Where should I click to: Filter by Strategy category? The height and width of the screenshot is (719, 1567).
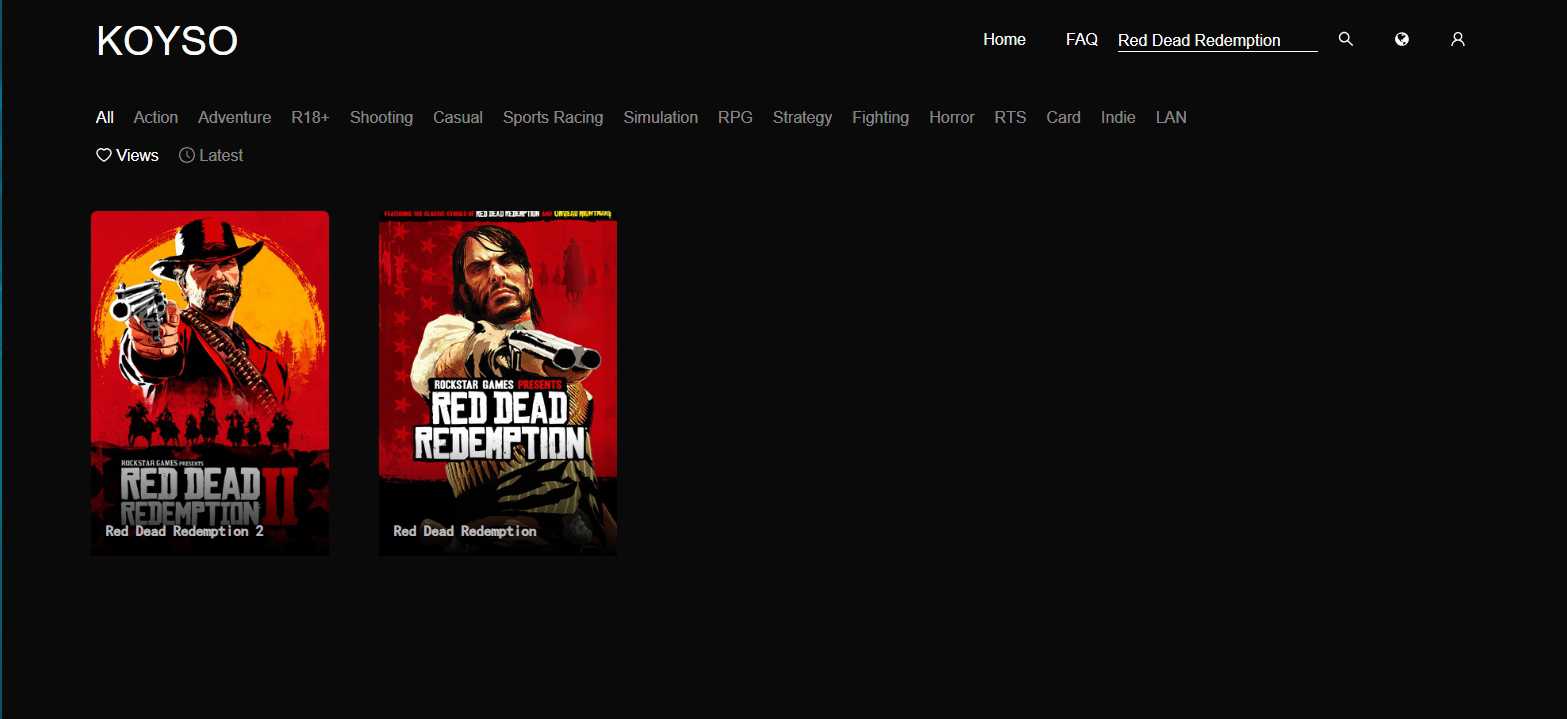[802, 117]
